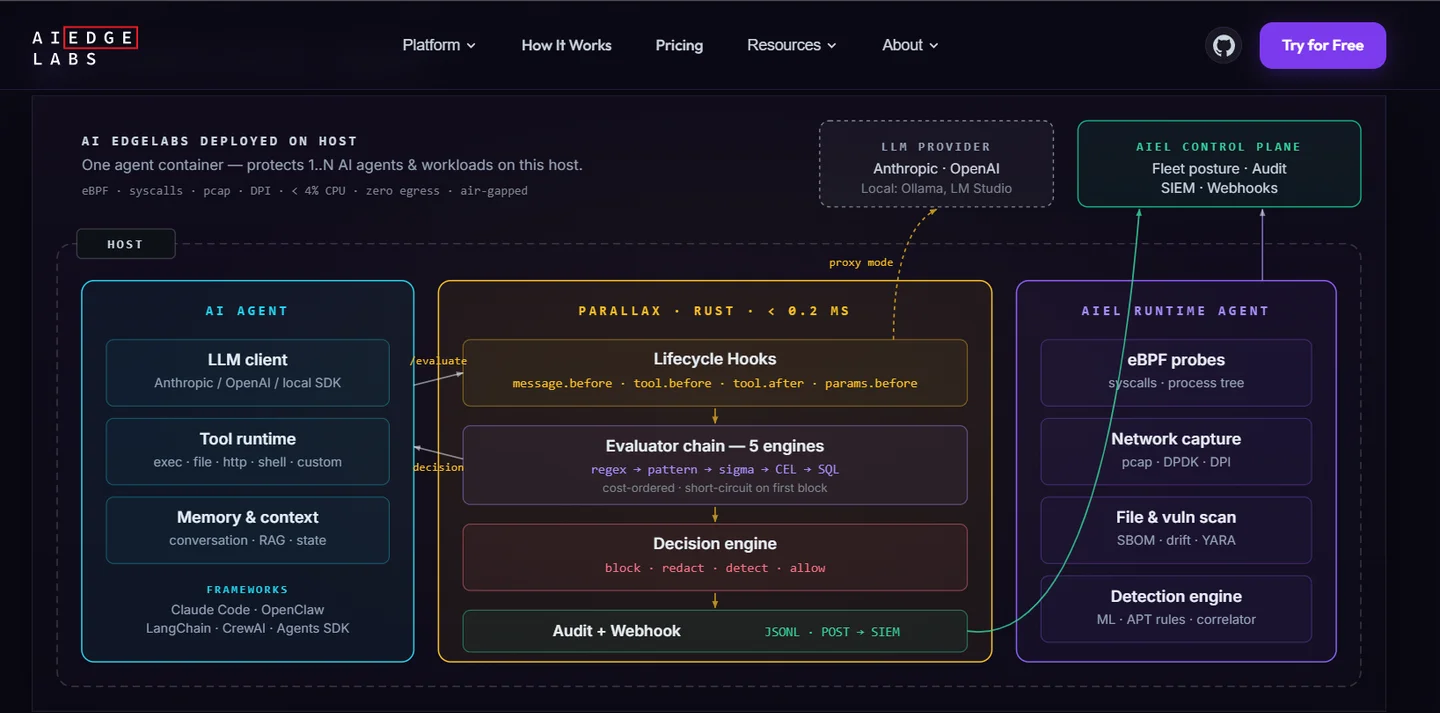Click 'Fleet posture · Audit' text

(1219, 169)
